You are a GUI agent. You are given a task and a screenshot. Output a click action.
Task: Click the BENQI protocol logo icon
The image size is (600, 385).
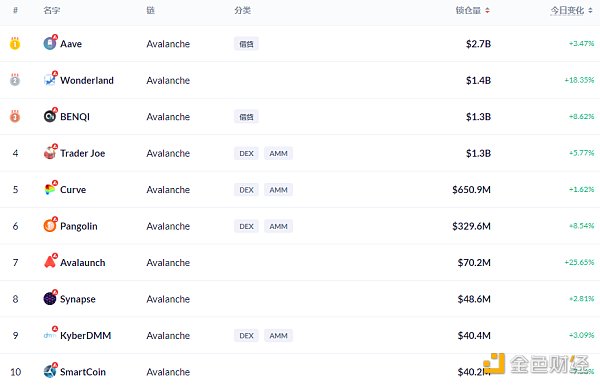pos(50,116)
